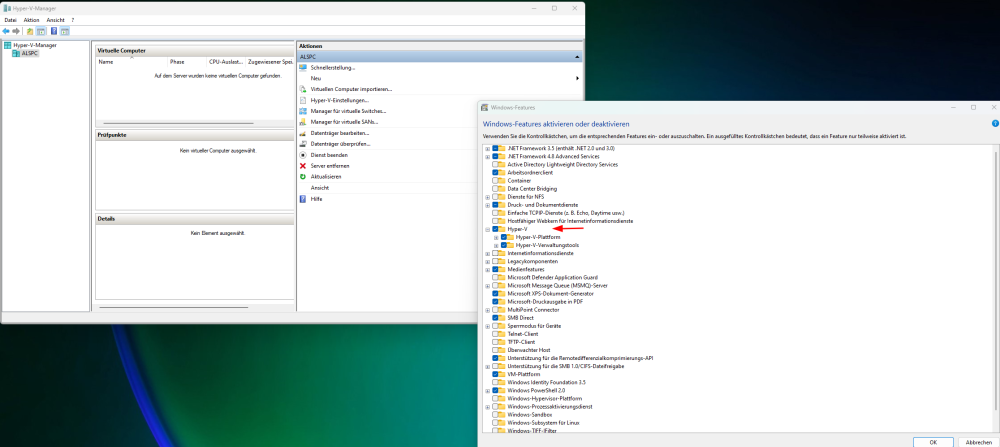Click the red X Server entfernen icon
Screen dimensions: 1000x447
[304, 166]
